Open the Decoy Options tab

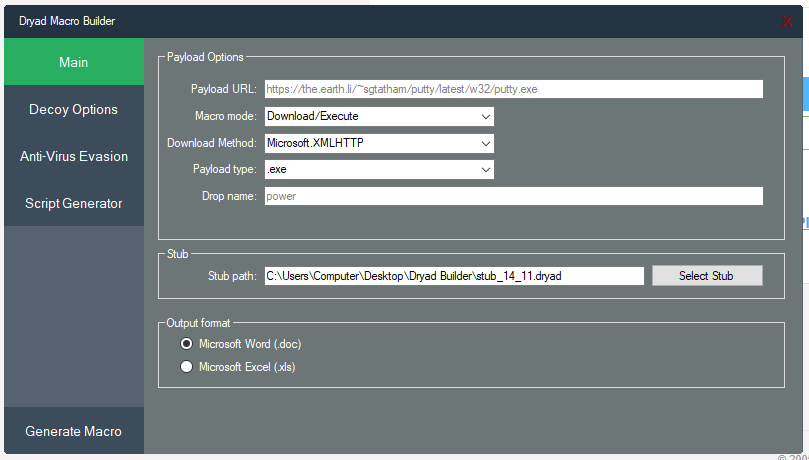click(74, 109)
